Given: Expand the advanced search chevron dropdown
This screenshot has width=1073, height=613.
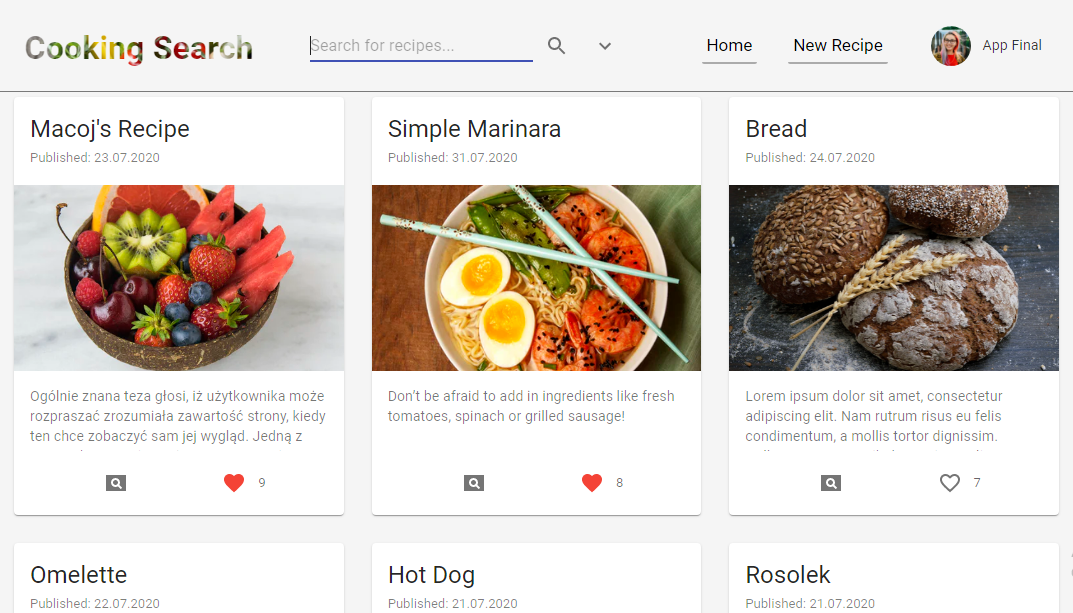Looking at the screenshot, I should (x=605, y=46).
